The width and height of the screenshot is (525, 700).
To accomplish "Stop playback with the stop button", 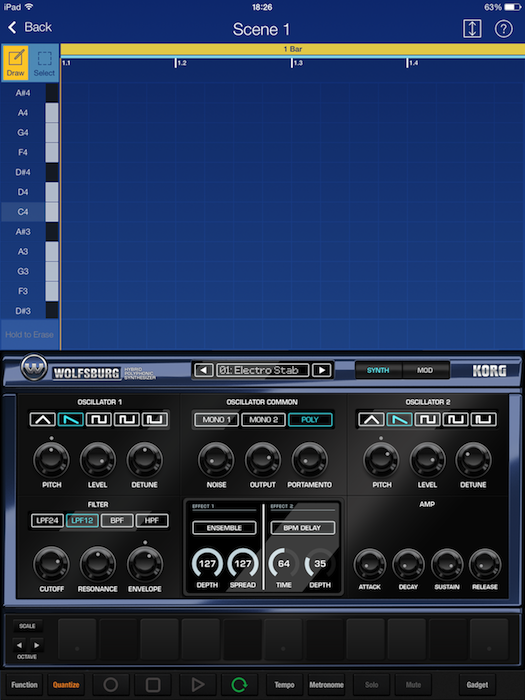I will [x=153, y=684].
